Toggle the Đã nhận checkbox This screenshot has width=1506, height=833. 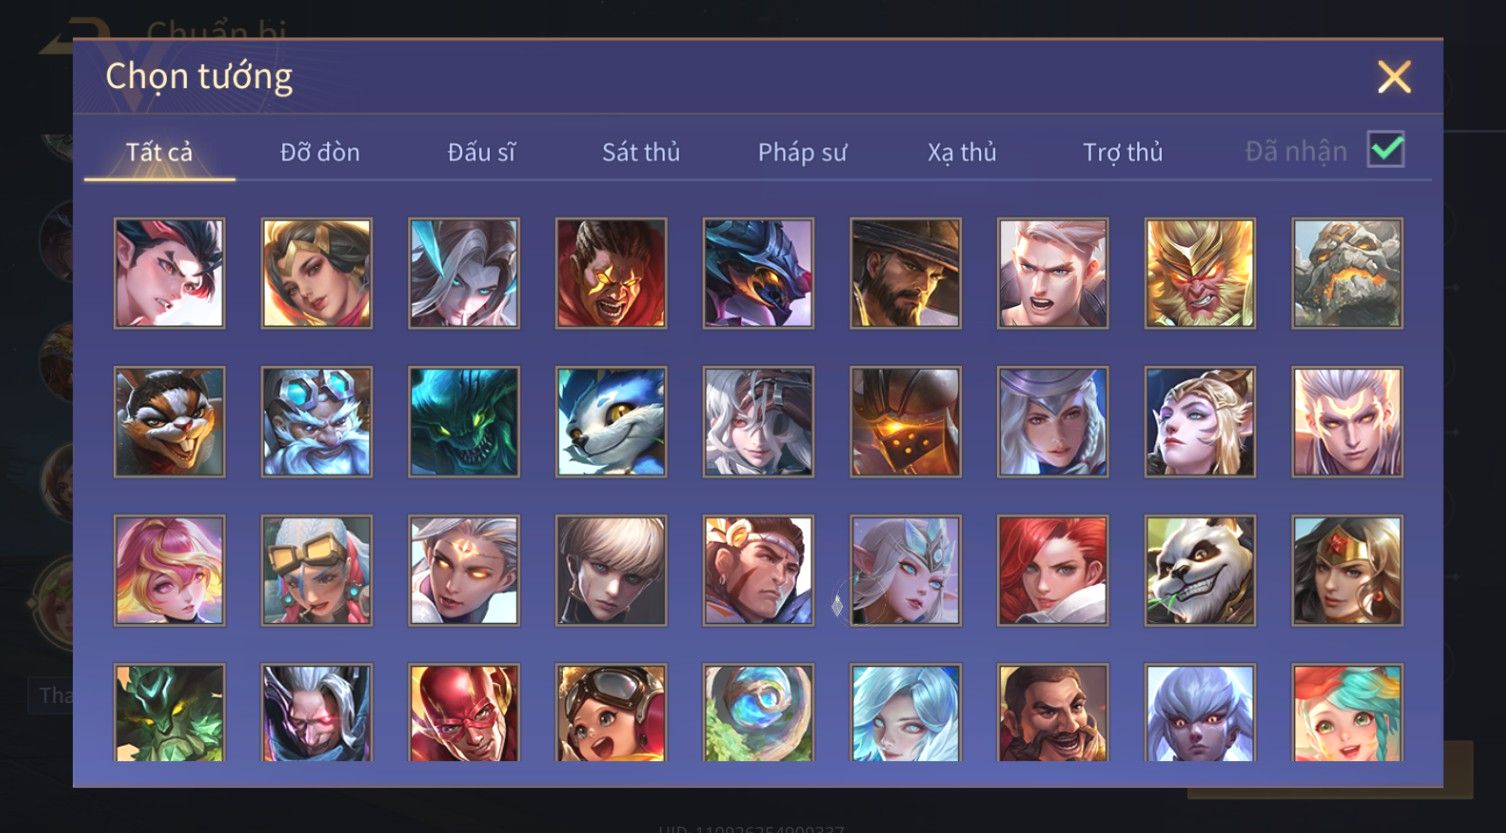coord(1386,150)
